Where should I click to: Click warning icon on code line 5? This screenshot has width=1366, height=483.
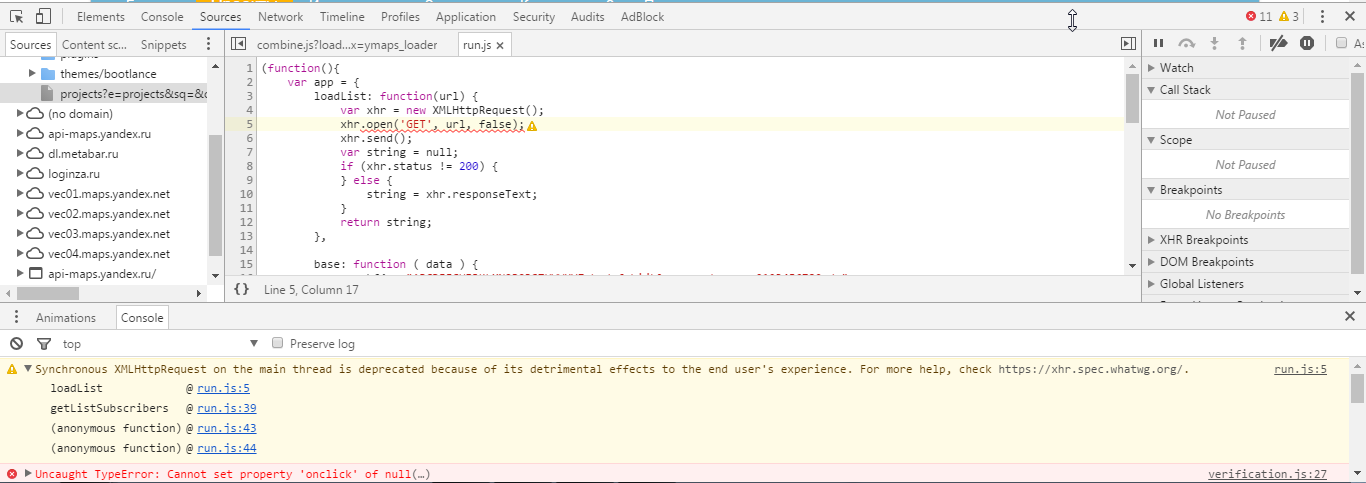click(532, 126)
